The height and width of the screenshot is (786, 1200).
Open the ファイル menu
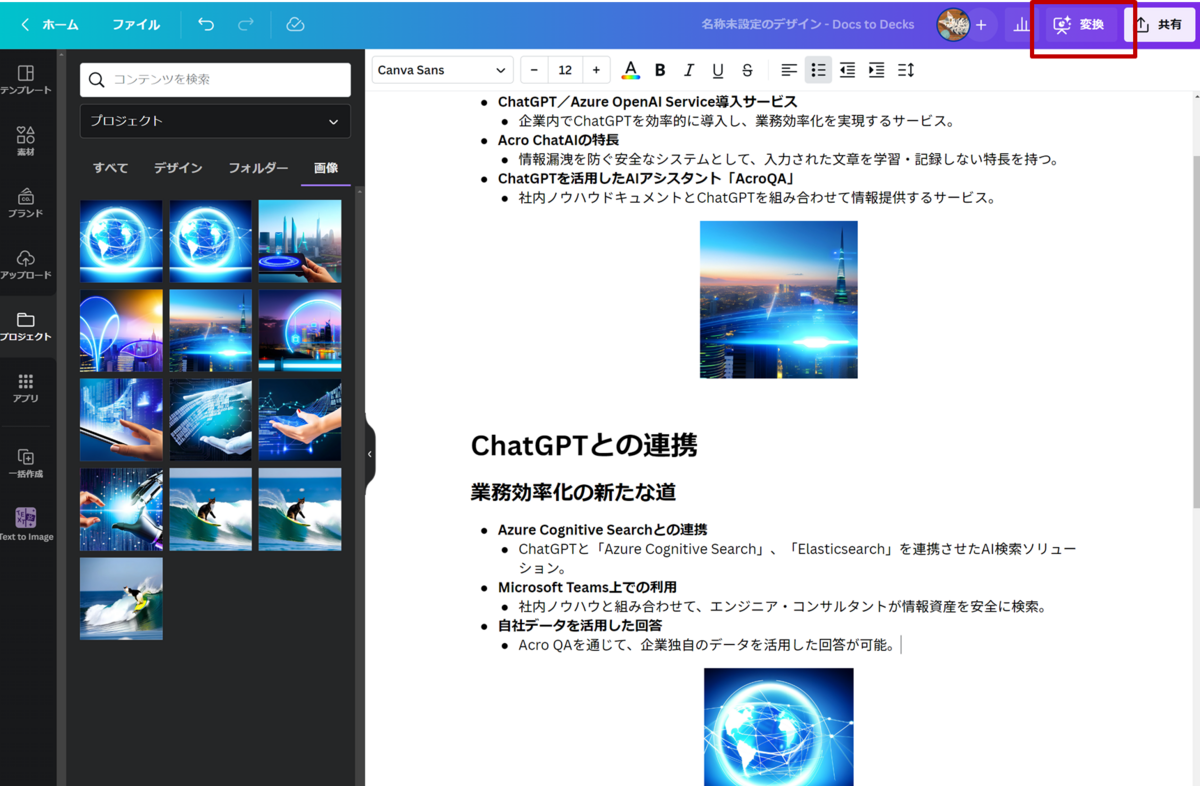coord(136,24)
